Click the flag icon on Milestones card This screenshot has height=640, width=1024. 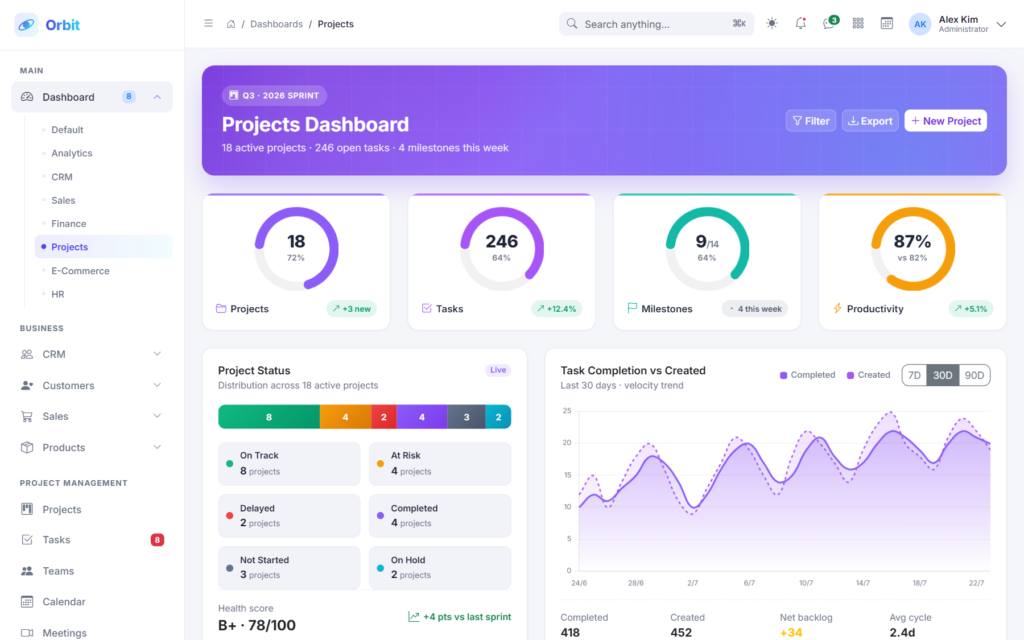pyautogui.click(x=632, y=308)
